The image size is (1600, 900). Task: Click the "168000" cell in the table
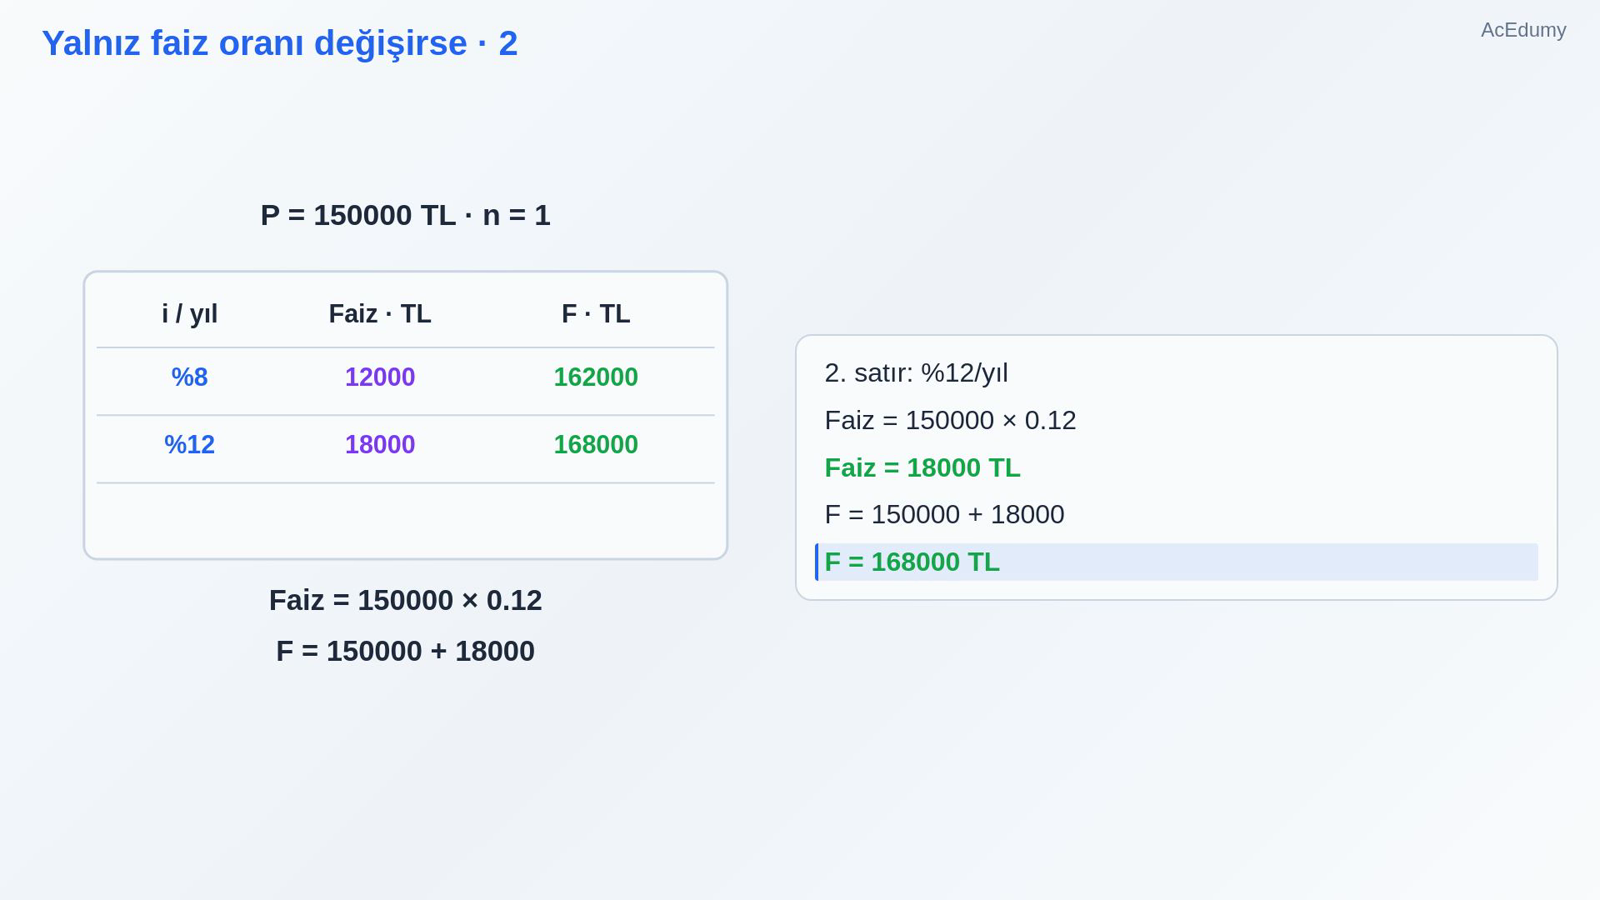click(x=596, y=445)
